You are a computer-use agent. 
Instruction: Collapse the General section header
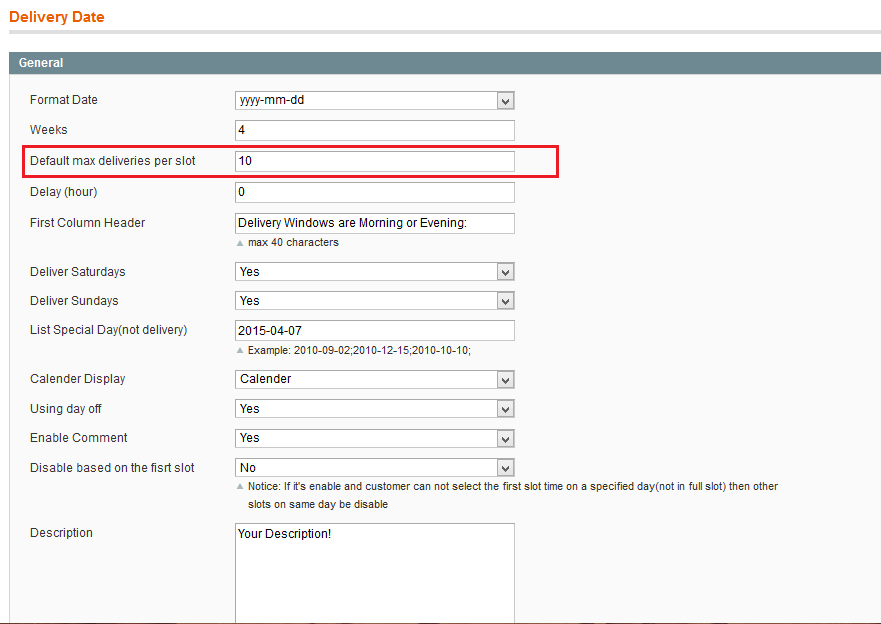445,63
